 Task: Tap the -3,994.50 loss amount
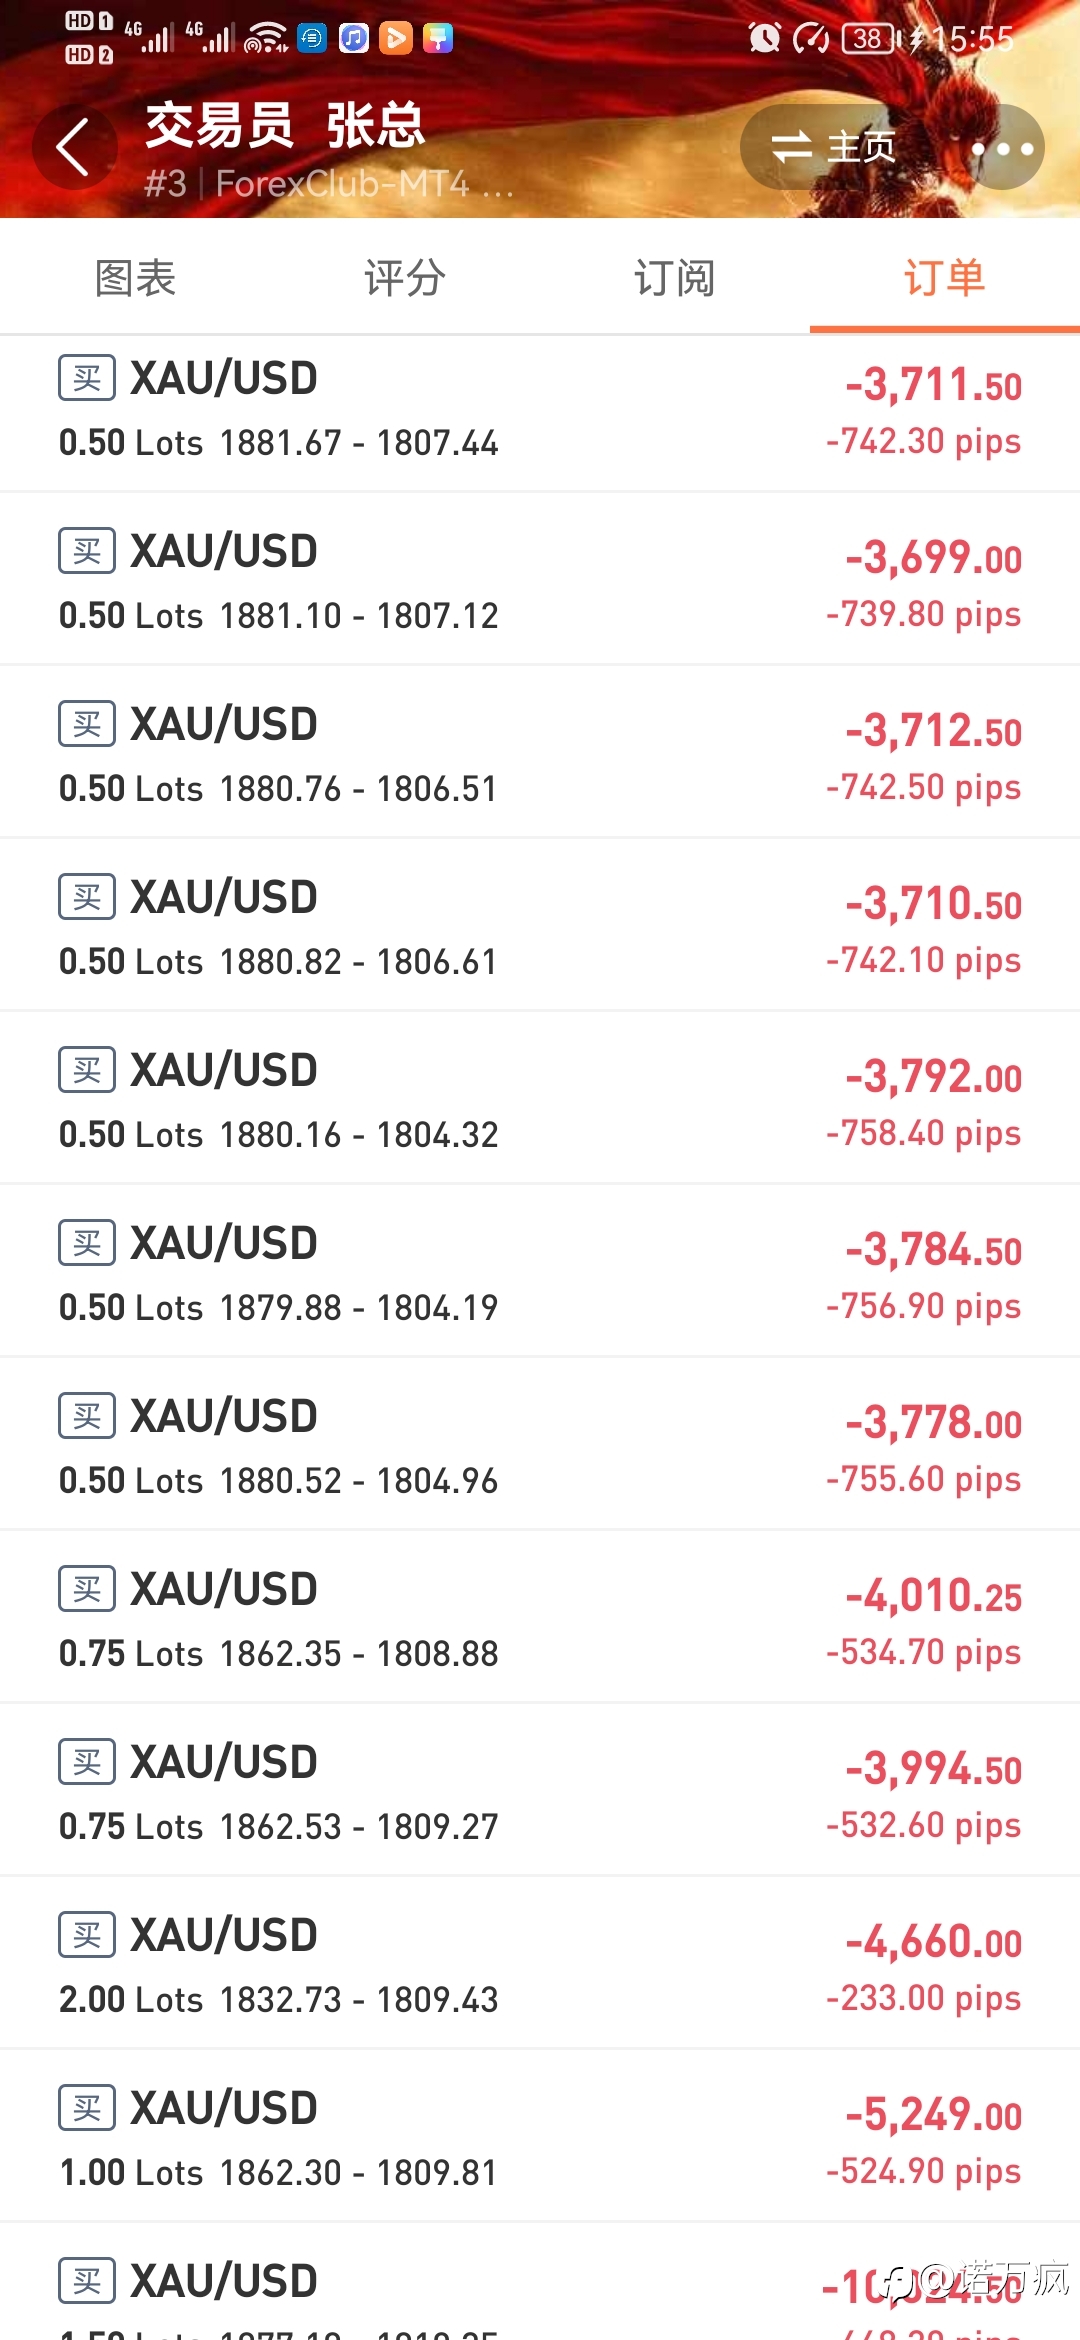click(x=934, y=1768)
